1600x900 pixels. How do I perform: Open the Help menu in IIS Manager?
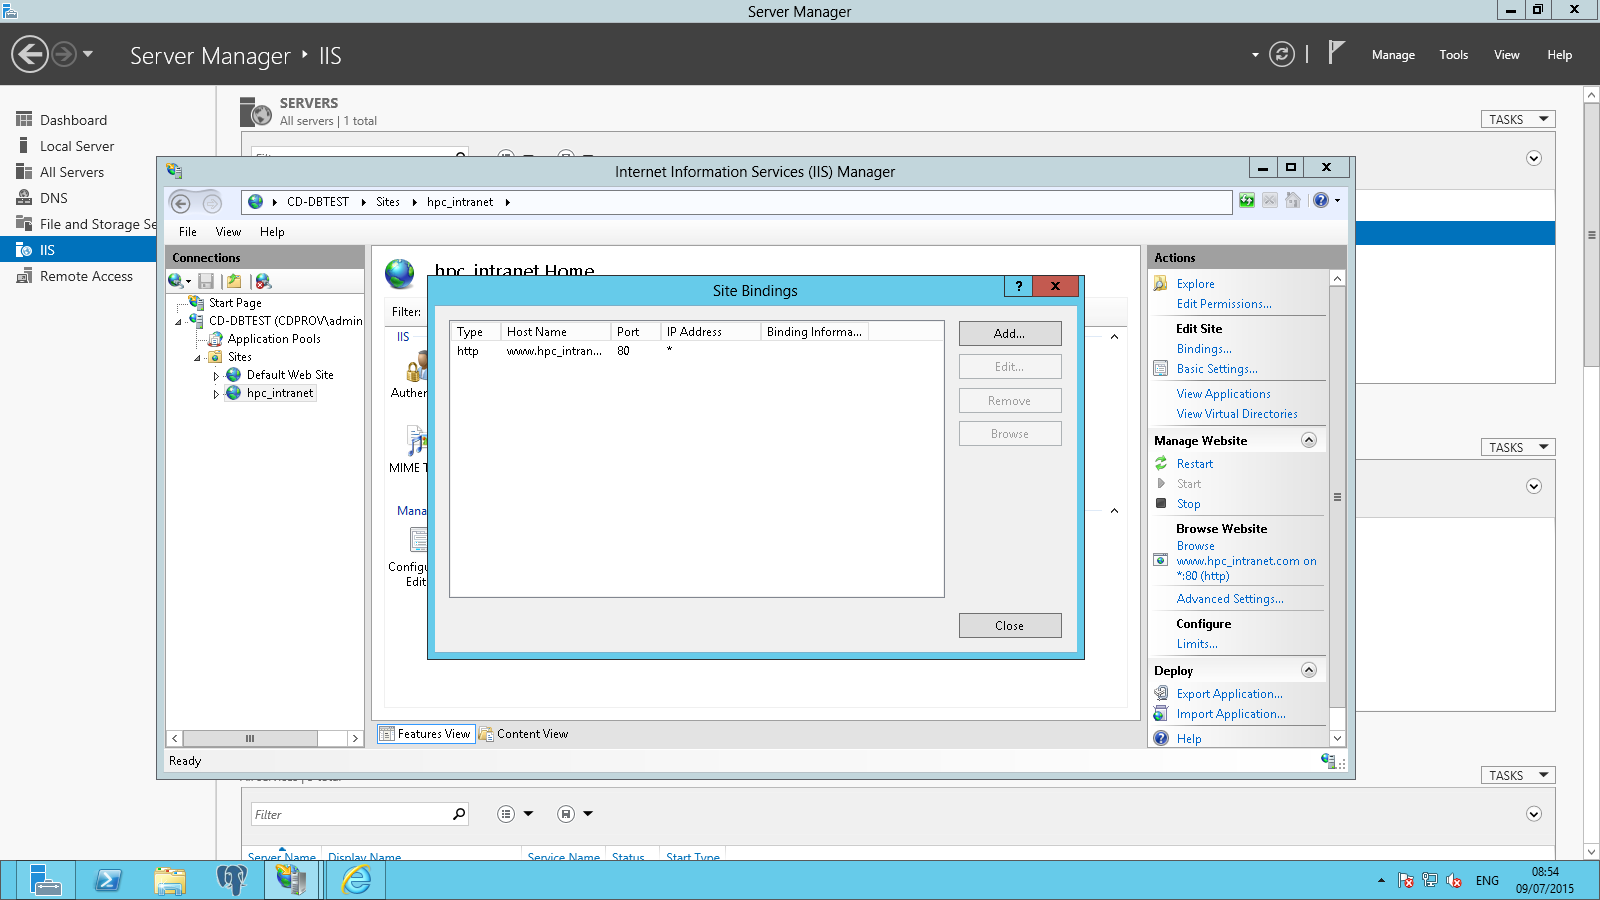[x=272, y=231]
